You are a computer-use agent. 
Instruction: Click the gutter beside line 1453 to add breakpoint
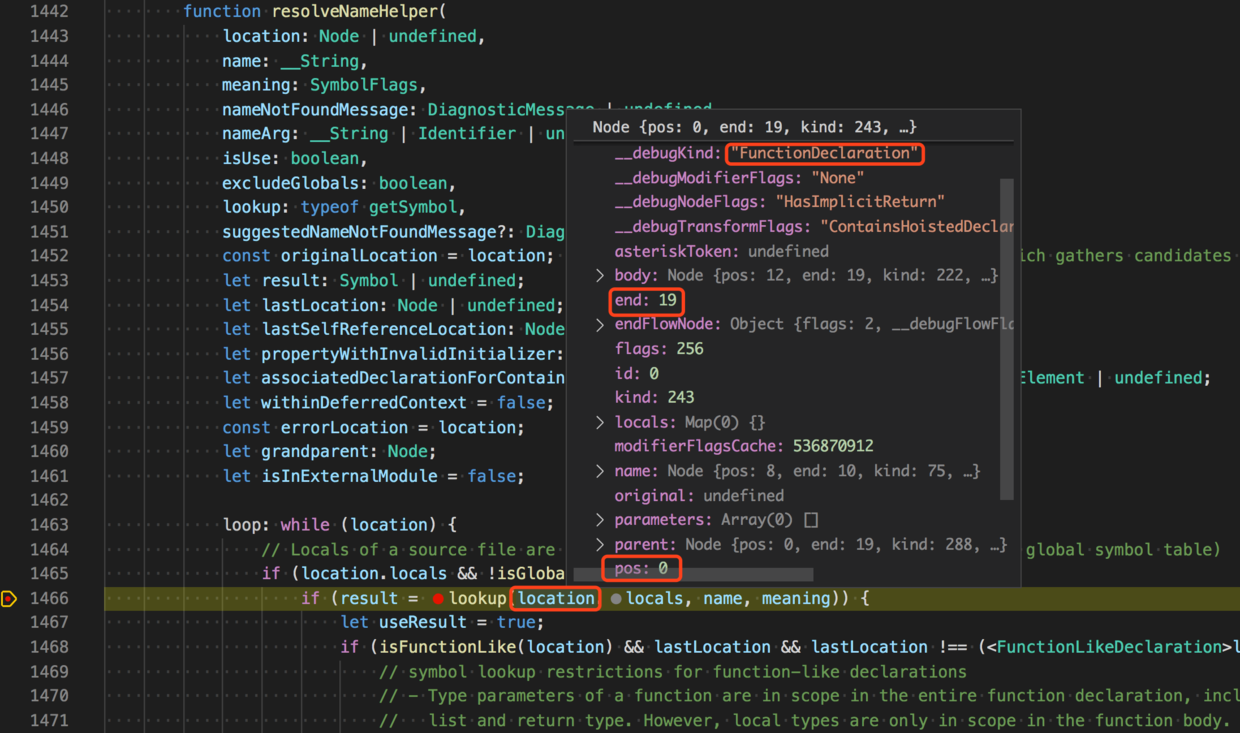(10, 280)
